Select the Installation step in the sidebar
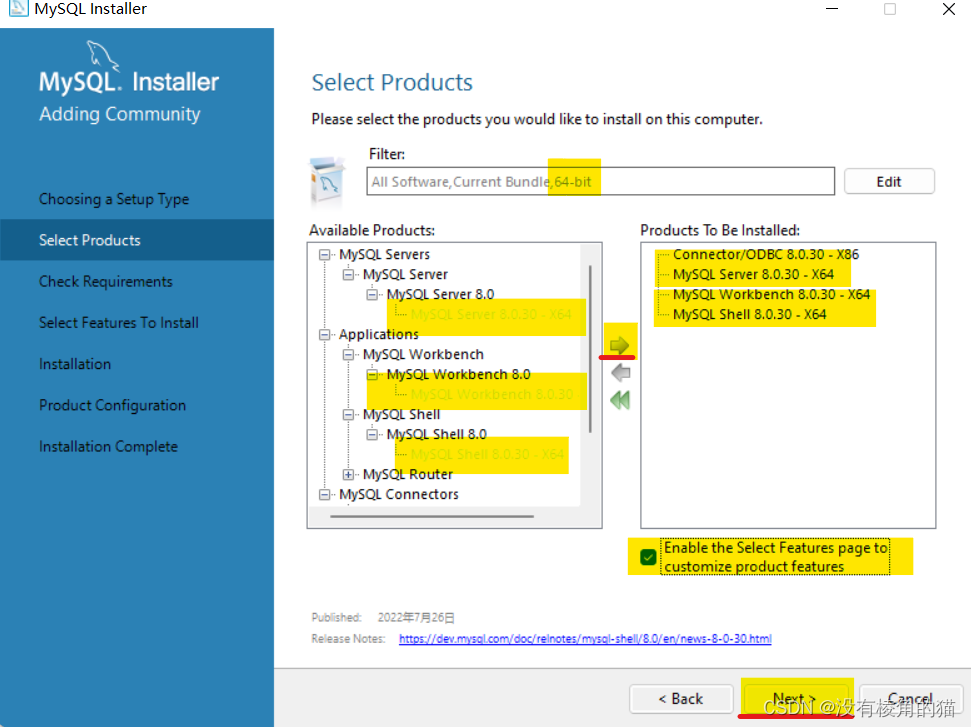Screen dimensions: 971x727 77,363
